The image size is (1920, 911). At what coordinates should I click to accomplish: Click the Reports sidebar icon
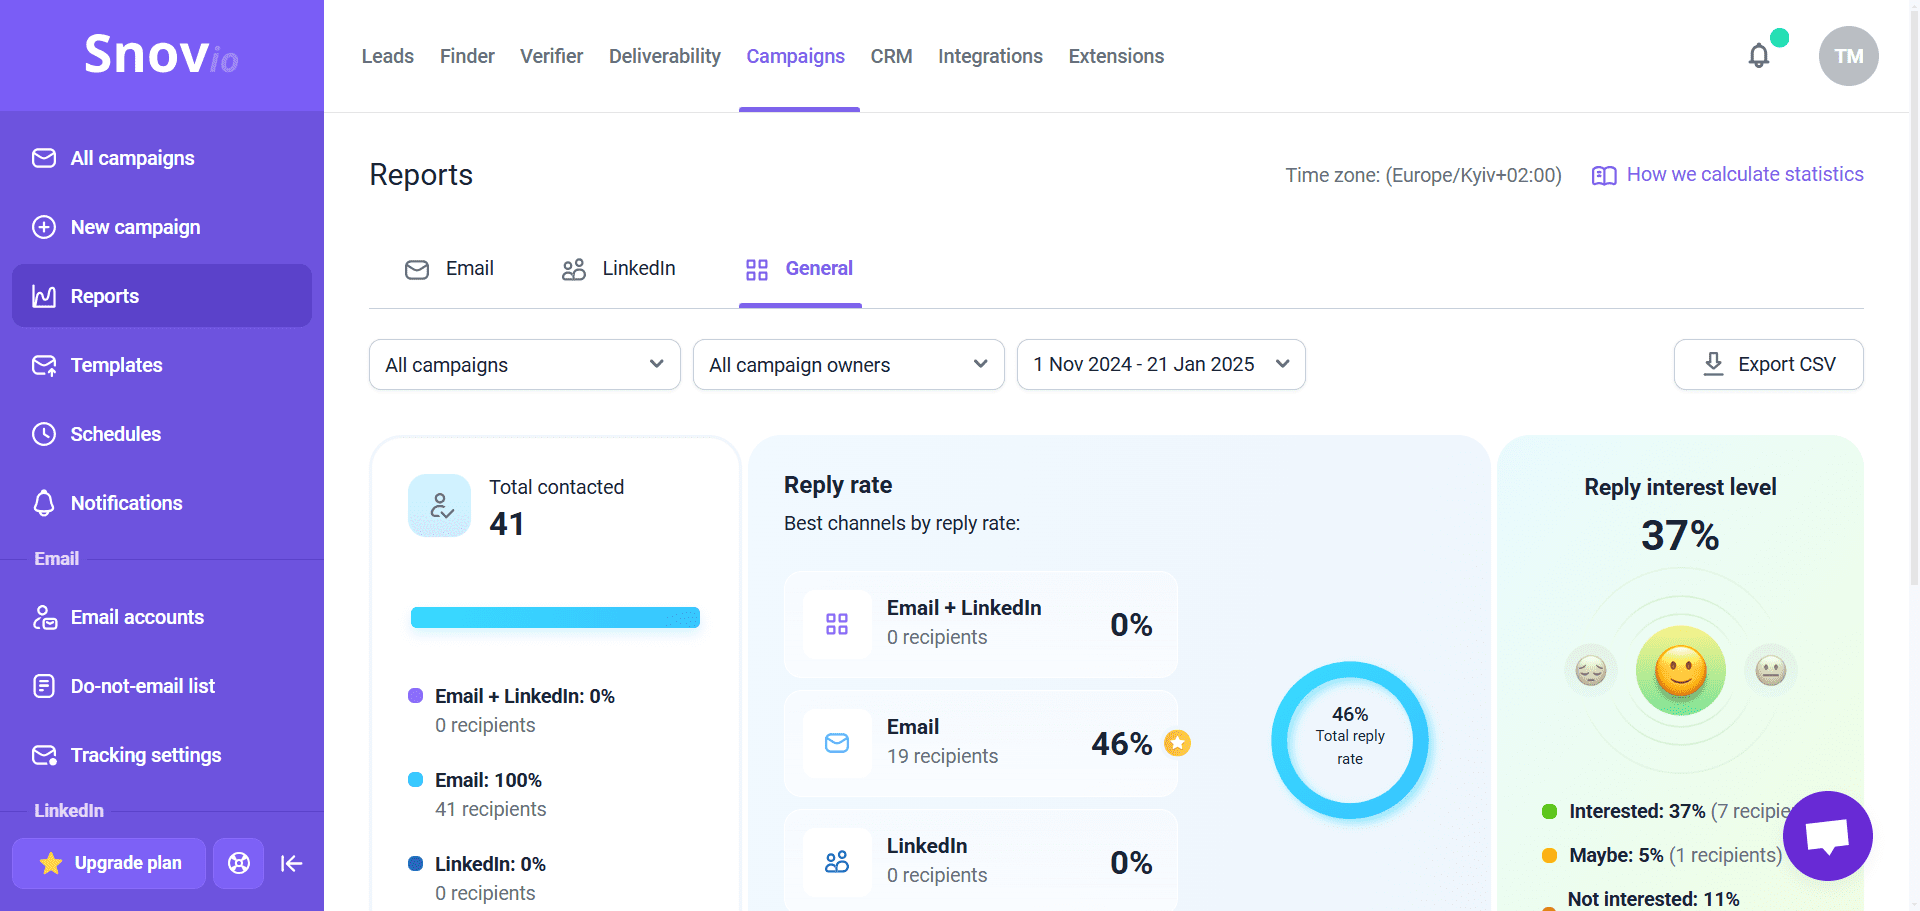44,296
